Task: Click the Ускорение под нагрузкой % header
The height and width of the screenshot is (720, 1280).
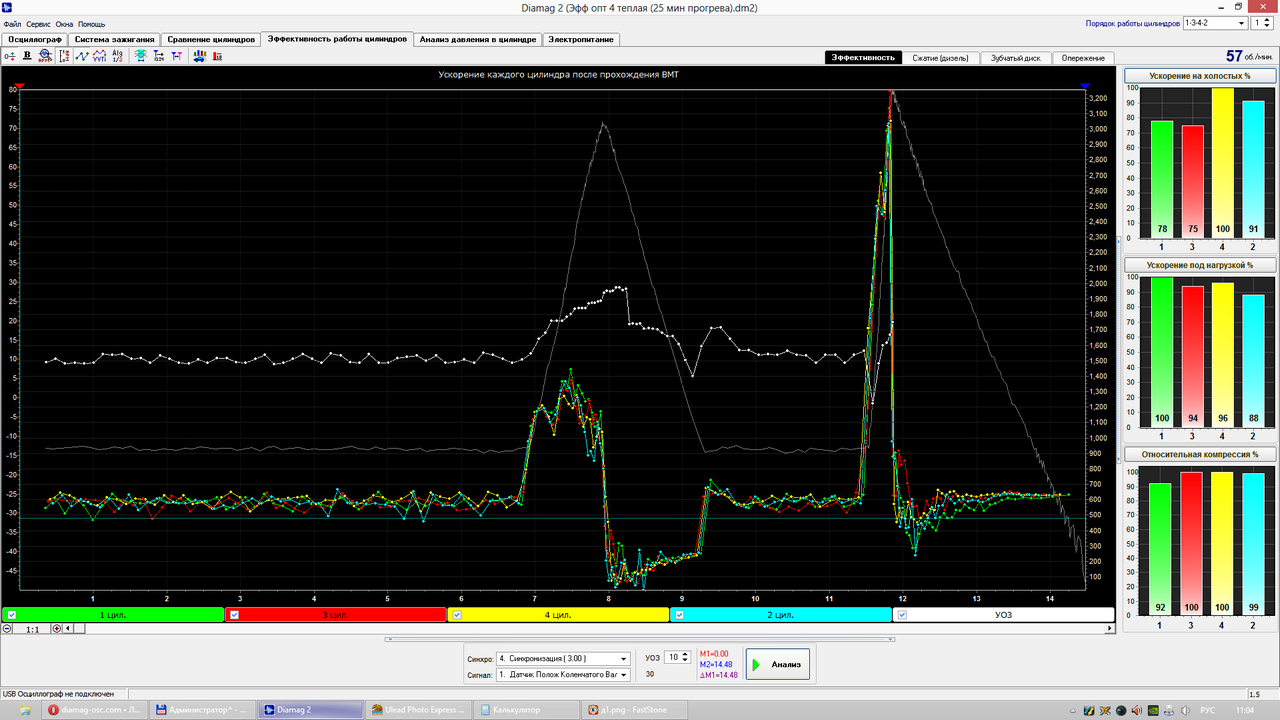Action: pyautogui.click(x=1199, y=264)
